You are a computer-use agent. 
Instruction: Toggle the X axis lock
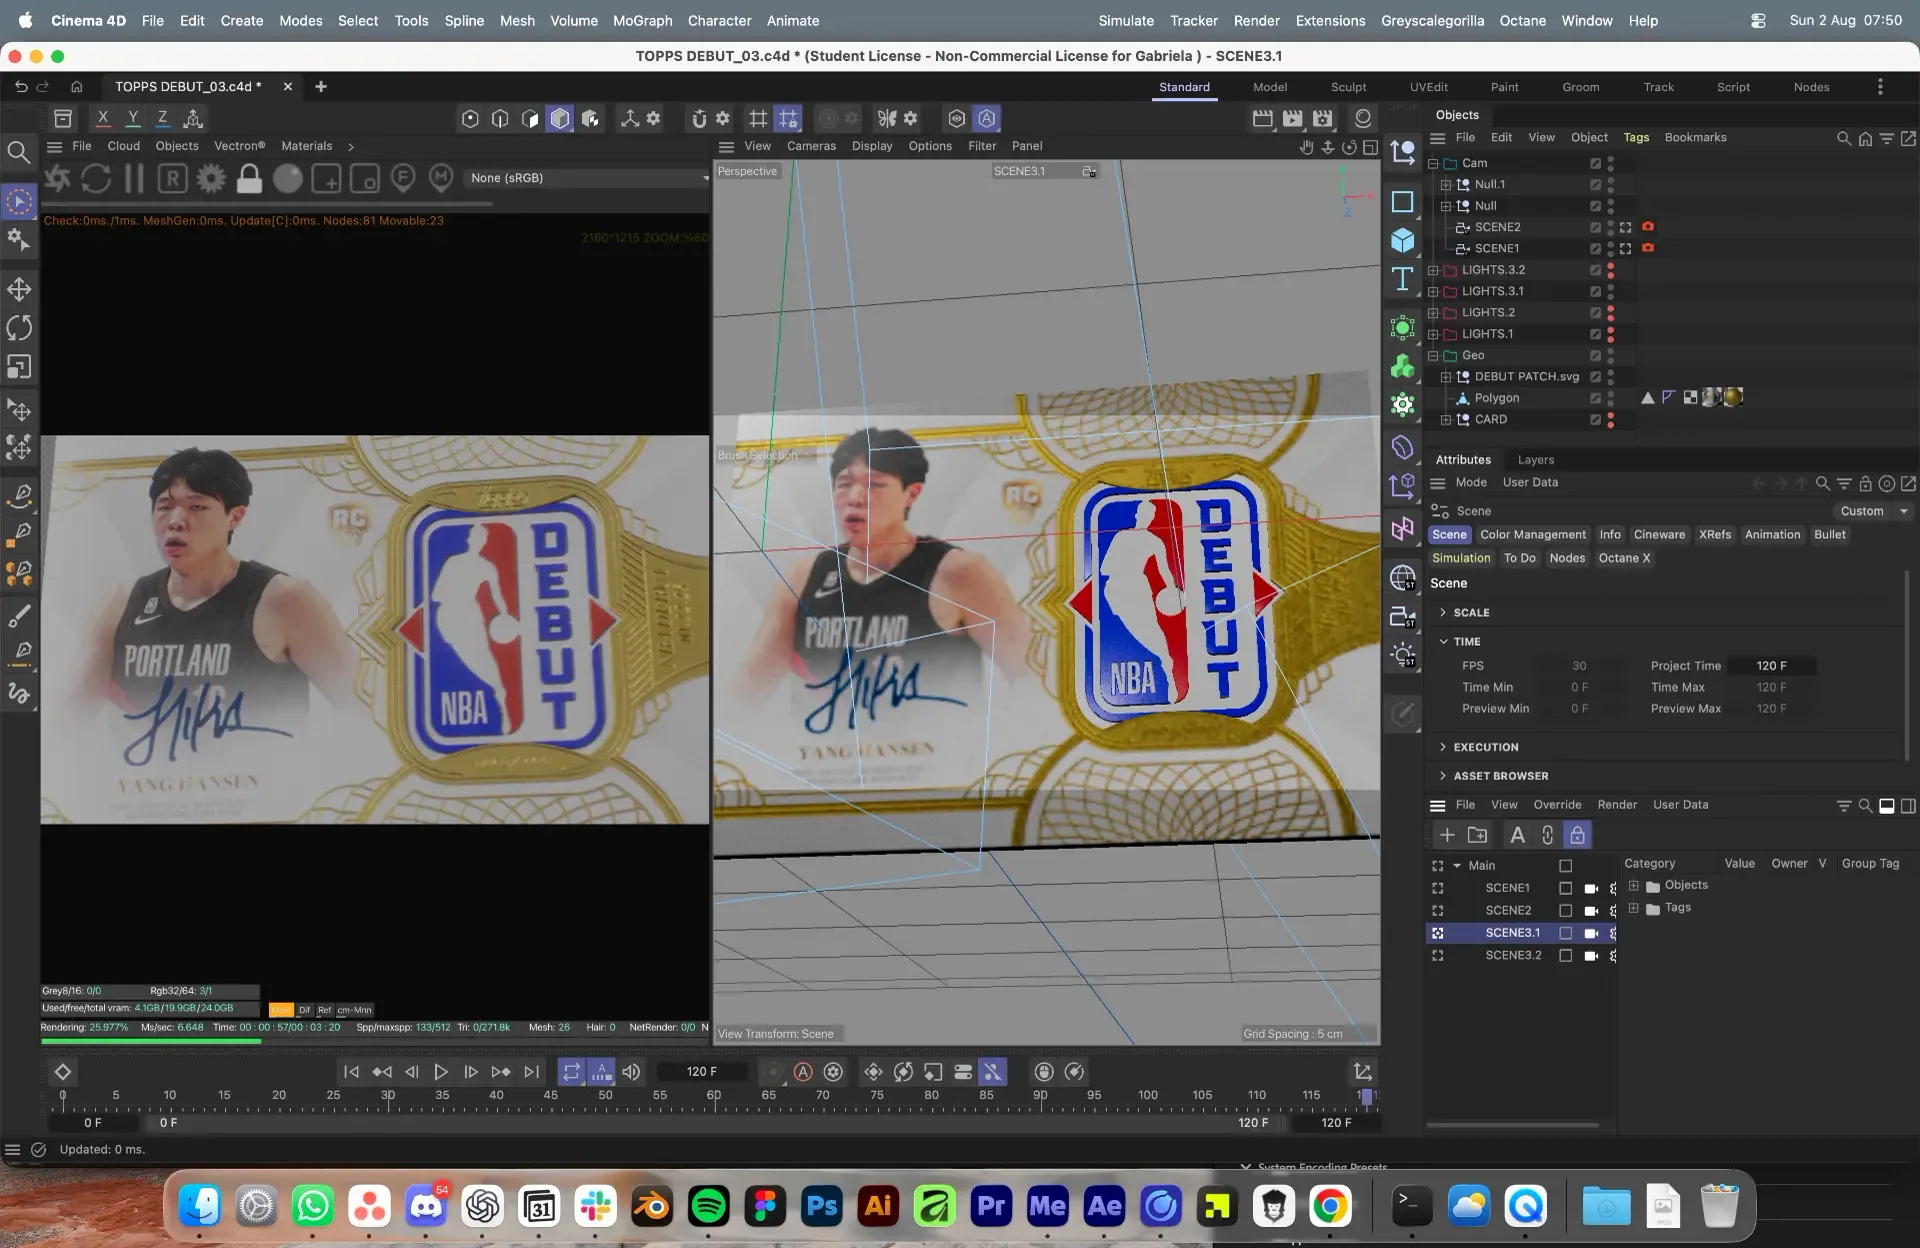pyautogui.click(x=102, y=118)
